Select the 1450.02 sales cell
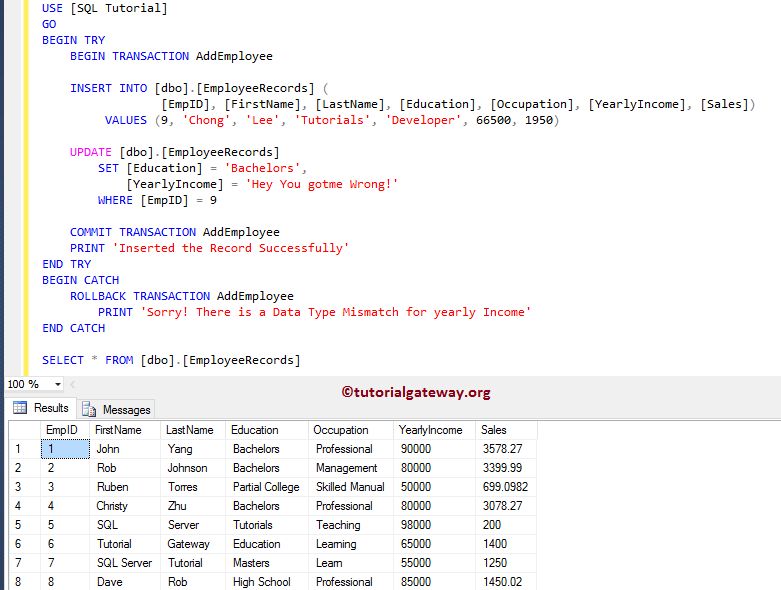Viewport: 781px width, 590px height. [507, 582]
